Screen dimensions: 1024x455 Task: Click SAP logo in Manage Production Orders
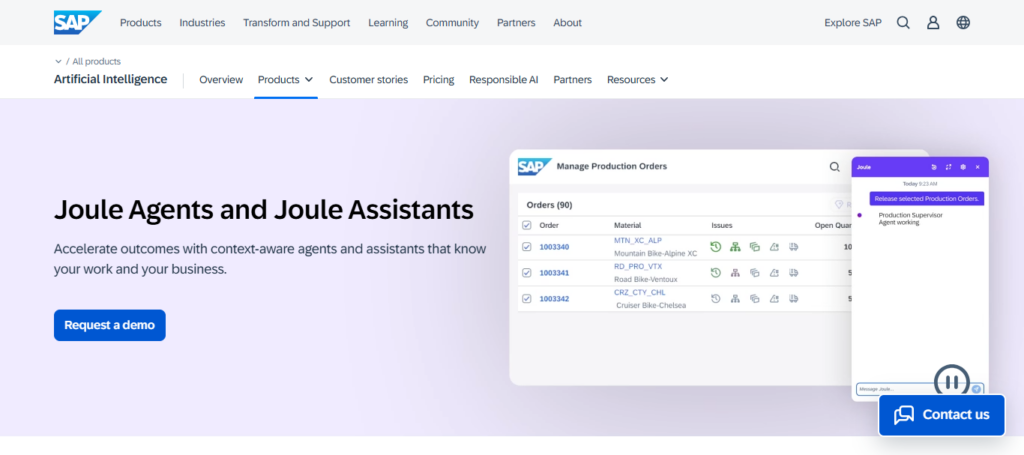[x=534, y=166]
